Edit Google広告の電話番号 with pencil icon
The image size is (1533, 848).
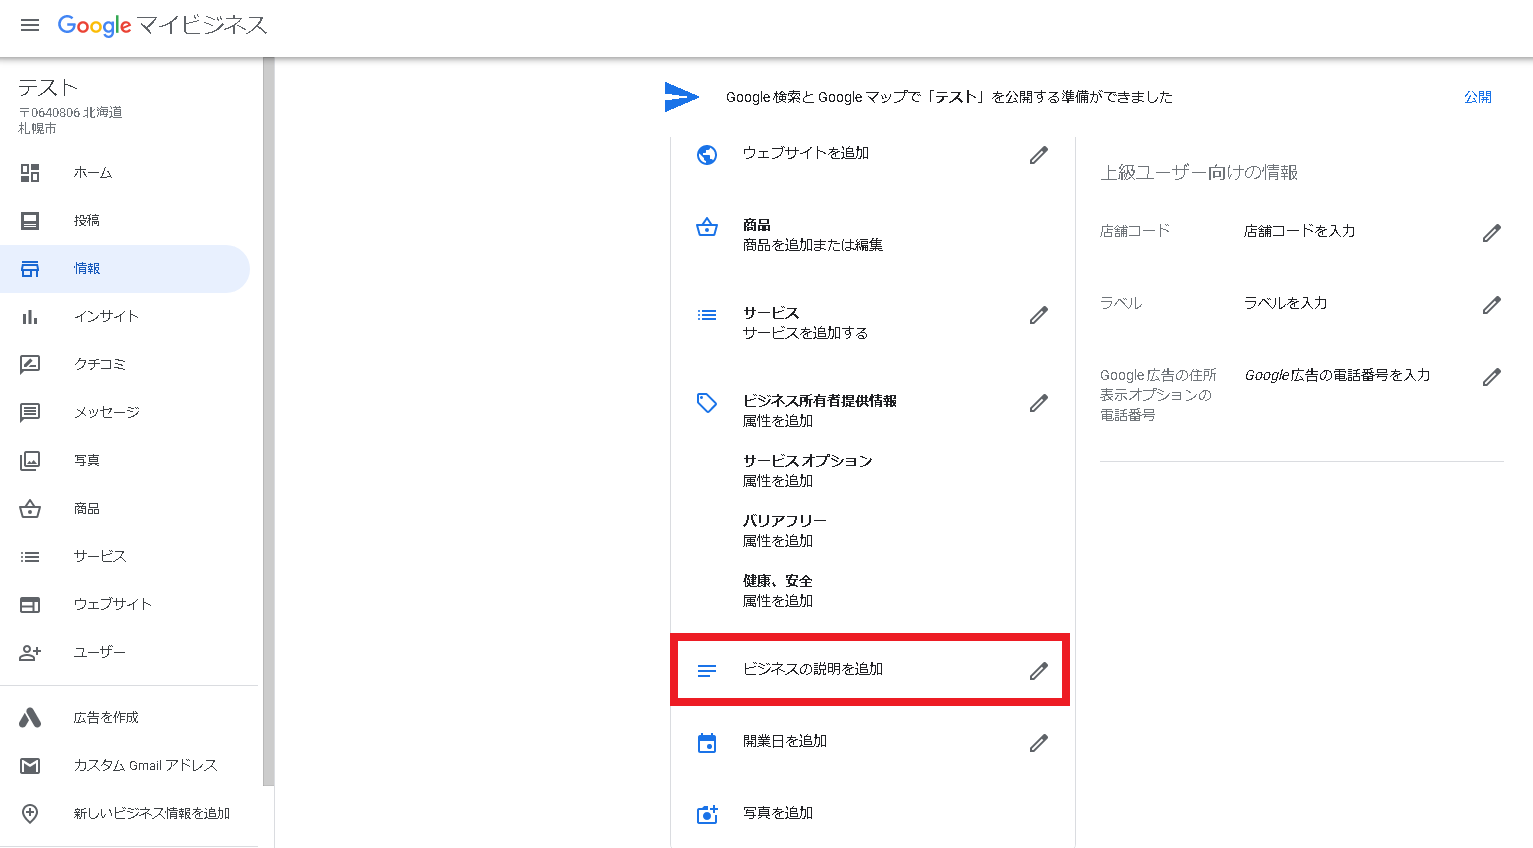pos(1492,377)
